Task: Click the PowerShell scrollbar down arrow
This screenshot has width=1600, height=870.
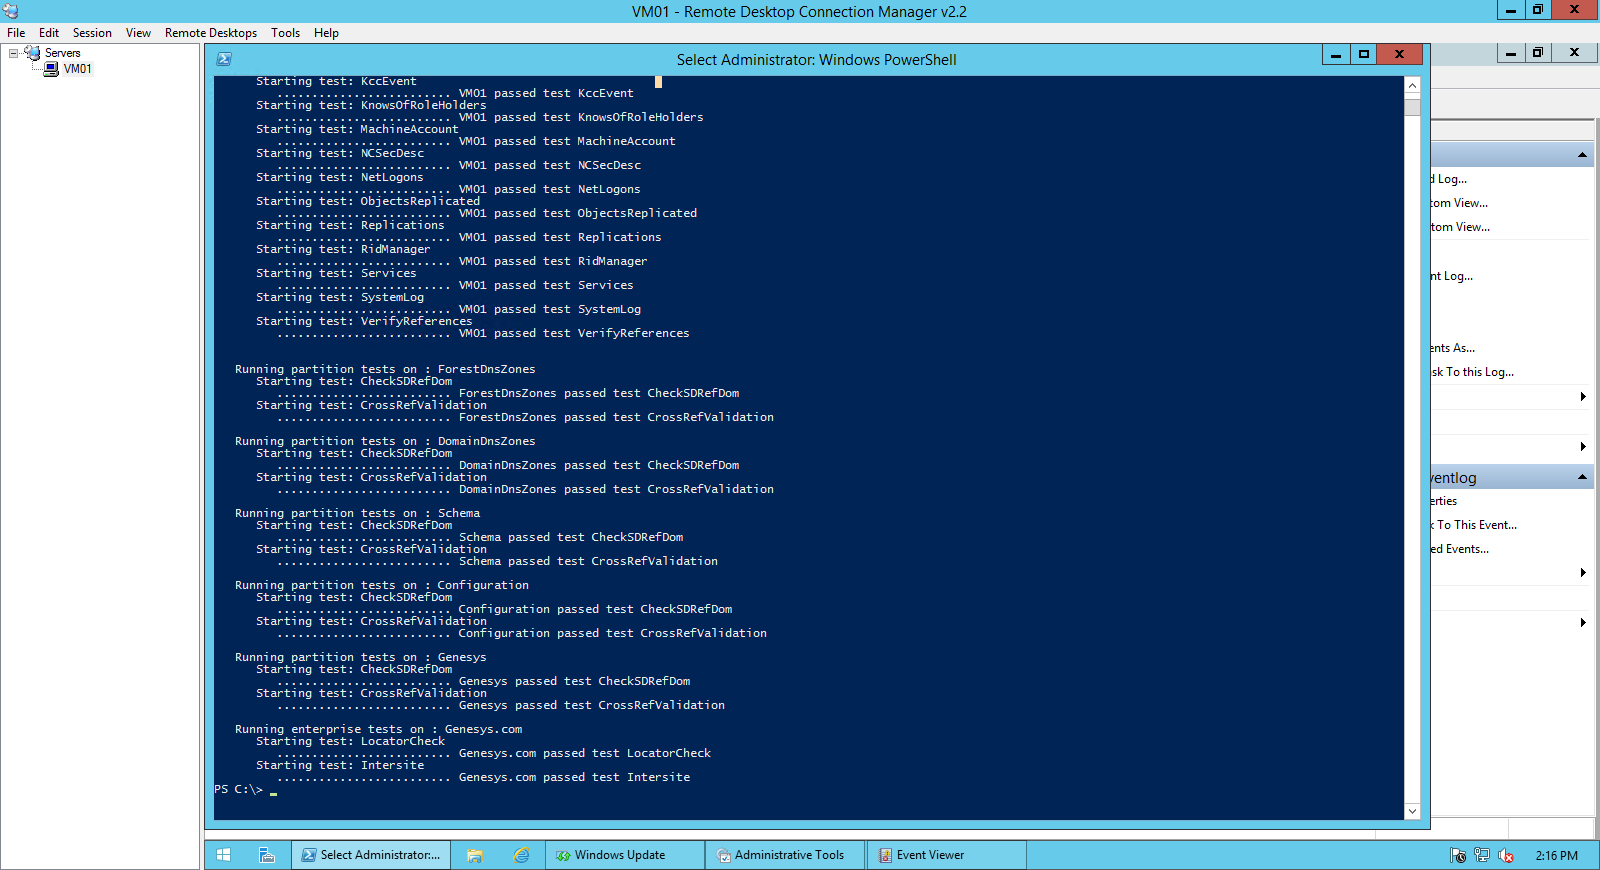Action: (x=1412, y=811)
